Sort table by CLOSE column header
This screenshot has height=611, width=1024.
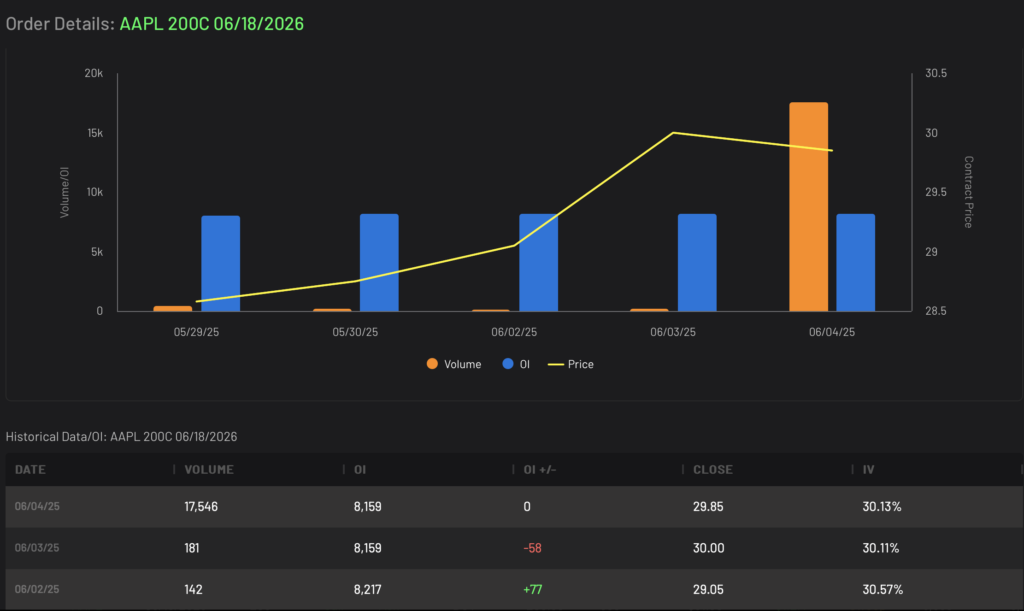712,469
